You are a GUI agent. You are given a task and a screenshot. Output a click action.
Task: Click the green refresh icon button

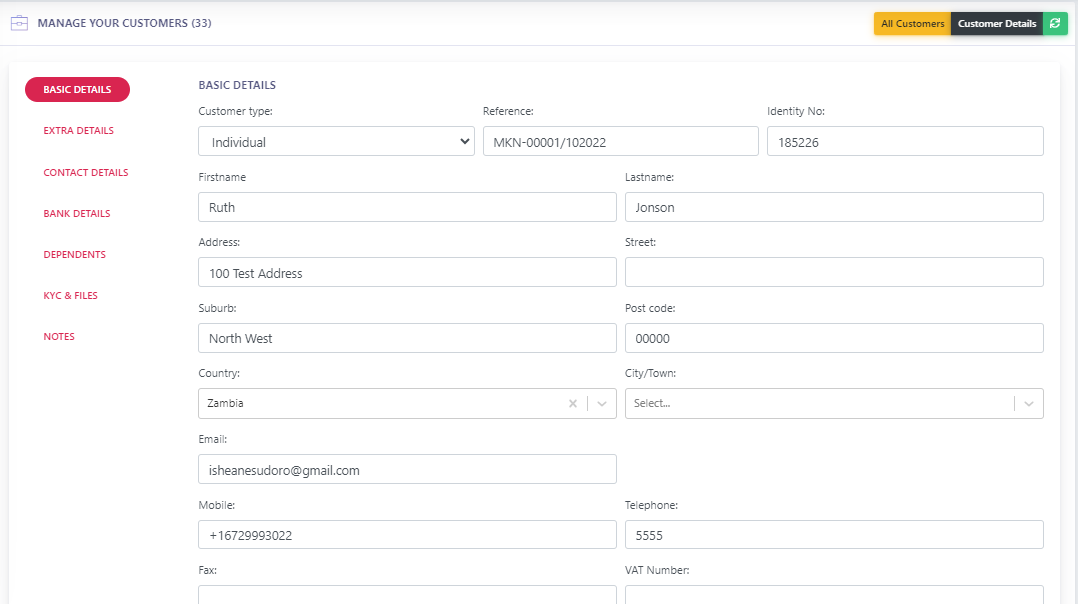pos(1055,23)
